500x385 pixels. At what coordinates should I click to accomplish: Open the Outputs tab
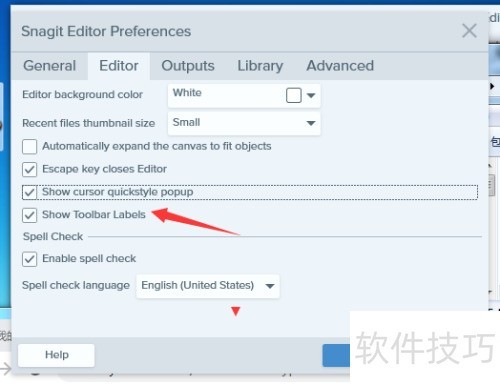(x=188, y=66)
